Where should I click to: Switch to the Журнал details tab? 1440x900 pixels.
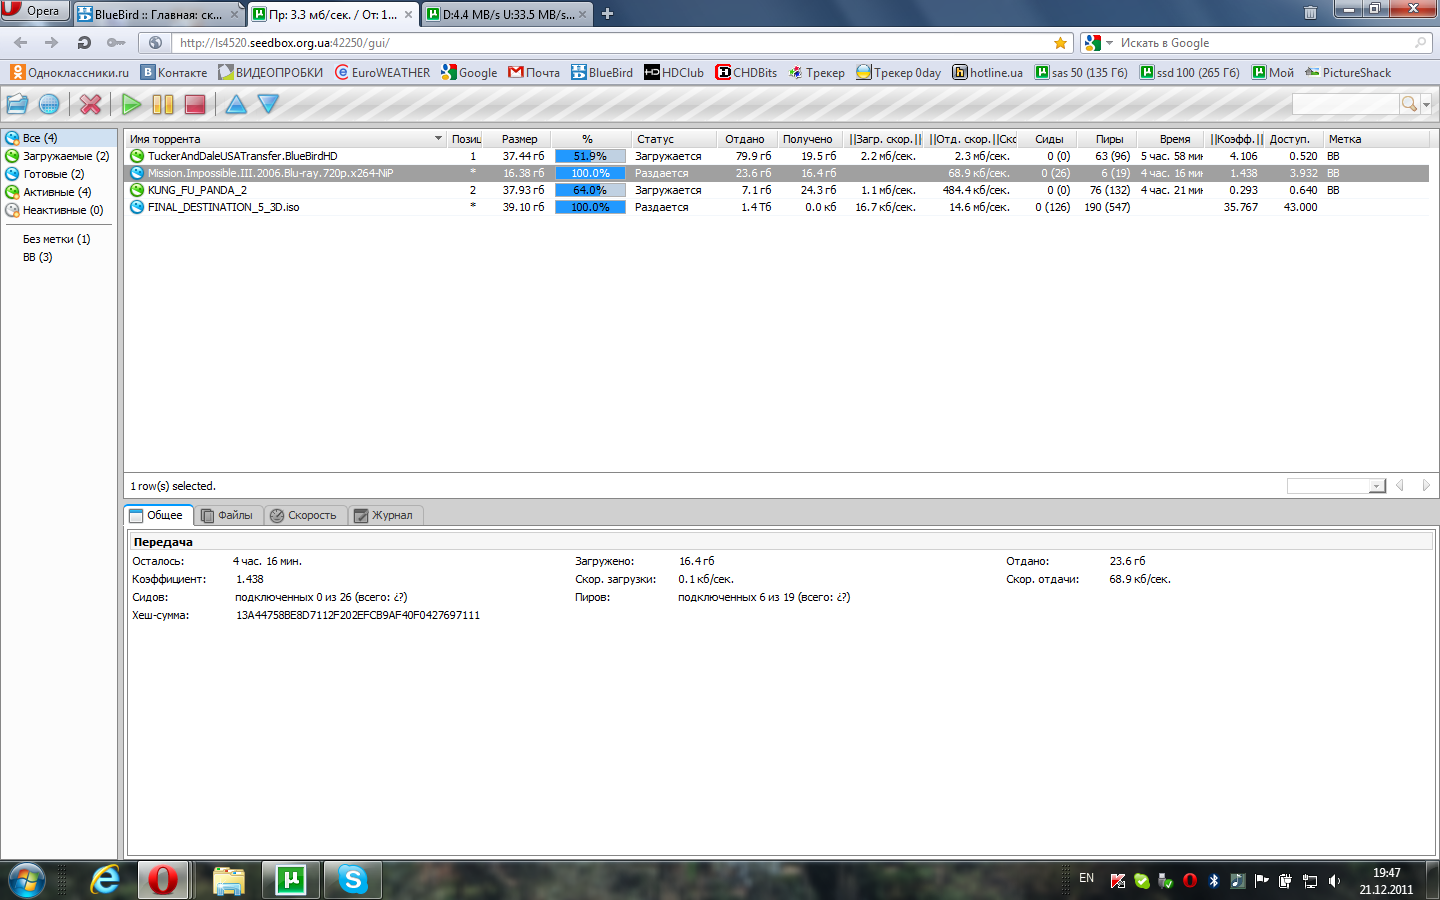385,515
